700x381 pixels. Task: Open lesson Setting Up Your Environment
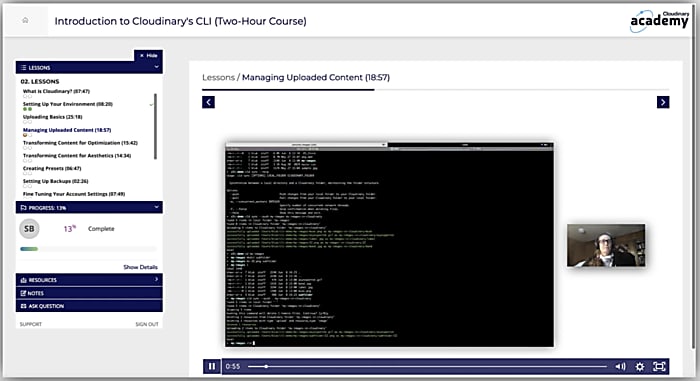click(x=68, y=104)
